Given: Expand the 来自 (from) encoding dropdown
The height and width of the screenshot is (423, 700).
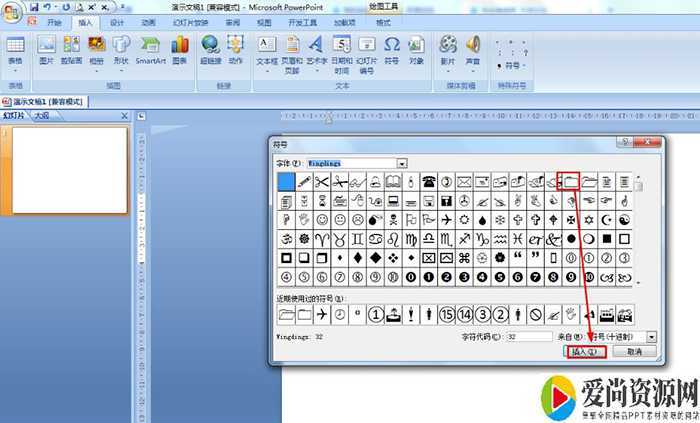Looking at the screenshot, I should coord(651,338).
